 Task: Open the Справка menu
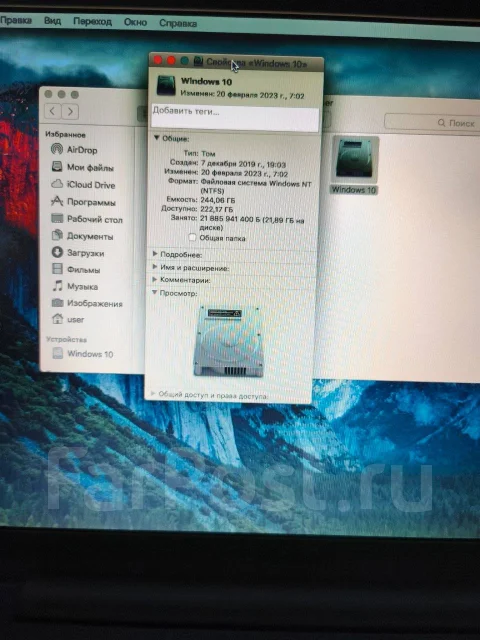tap(178, 23)
